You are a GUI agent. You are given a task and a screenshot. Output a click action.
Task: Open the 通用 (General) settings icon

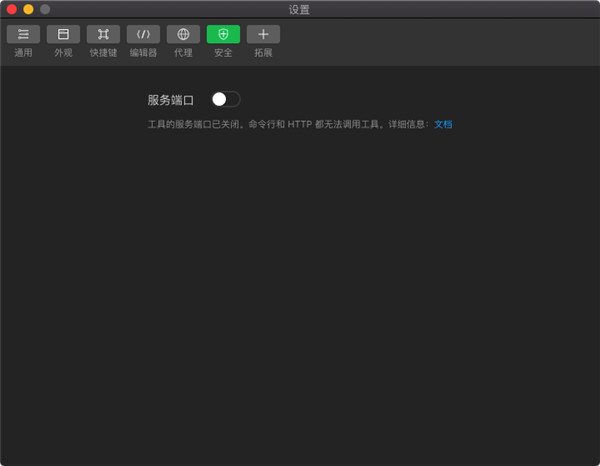pyautogui.click(x=23, y=34)
